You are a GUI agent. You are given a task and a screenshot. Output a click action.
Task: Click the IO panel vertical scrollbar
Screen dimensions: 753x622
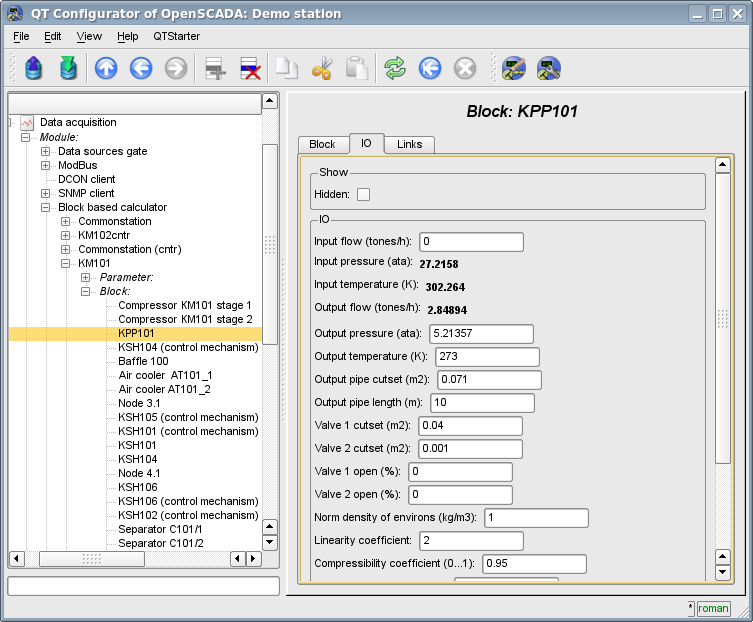pos(723,320)
